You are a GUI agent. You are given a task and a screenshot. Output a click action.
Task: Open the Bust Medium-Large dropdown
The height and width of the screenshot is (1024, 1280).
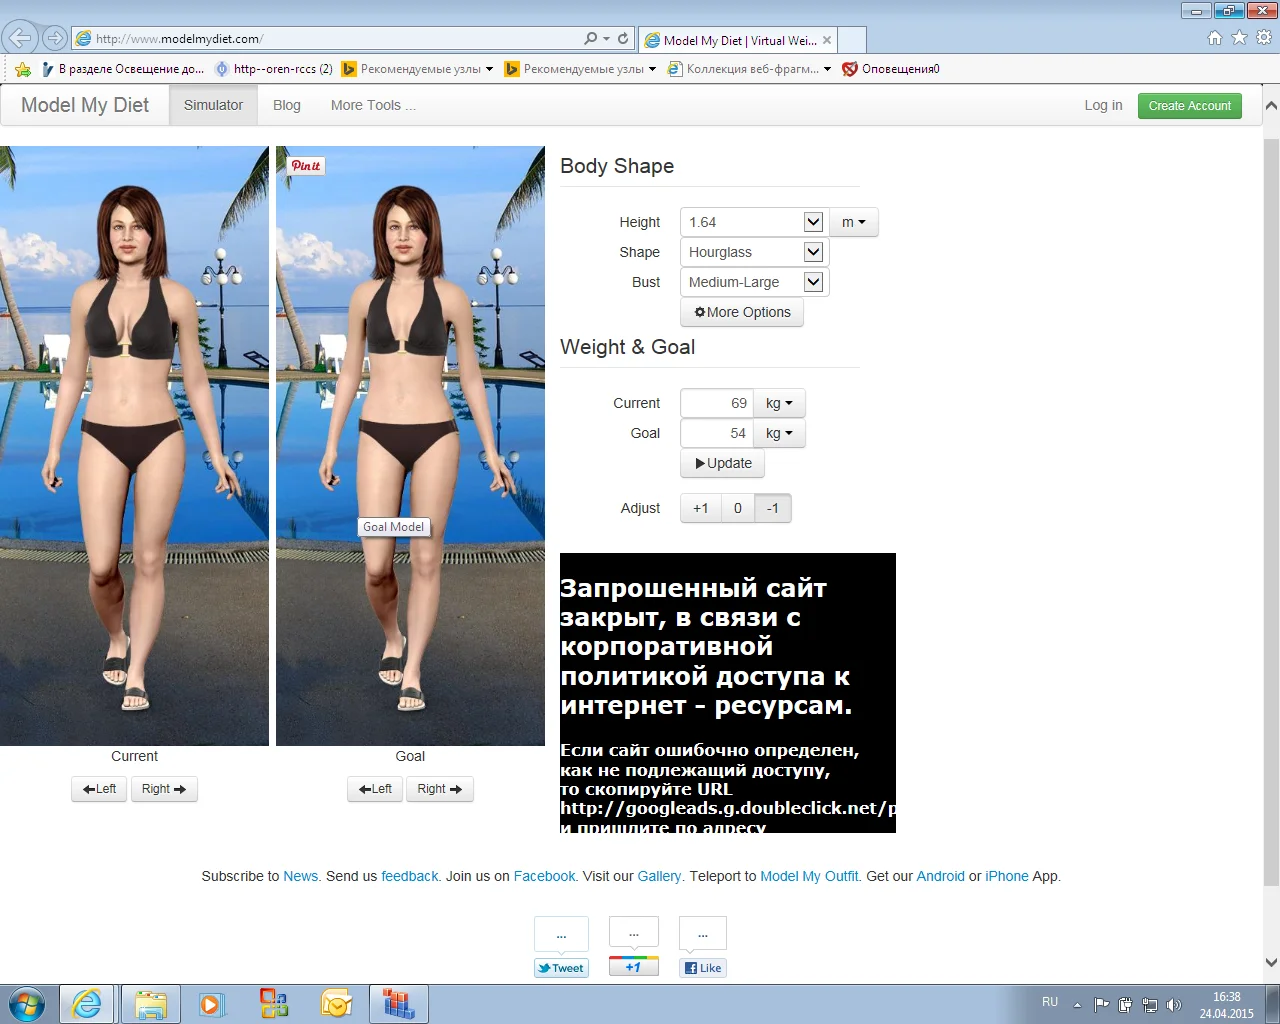tap(814, 282)
